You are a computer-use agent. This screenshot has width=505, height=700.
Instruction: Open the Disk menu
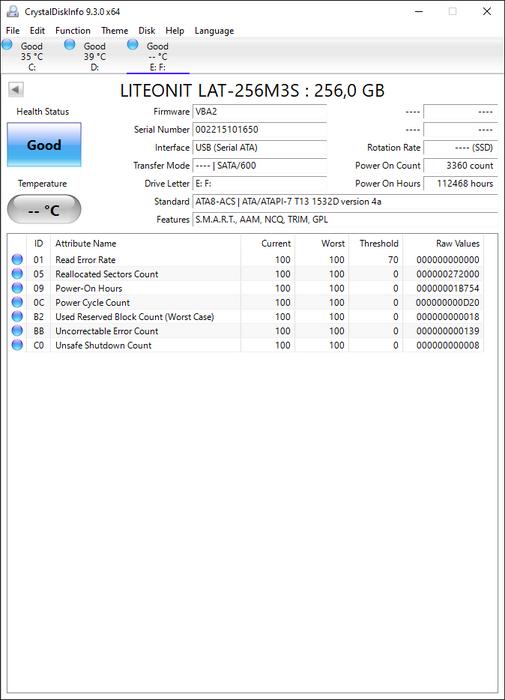click(146, 30)
